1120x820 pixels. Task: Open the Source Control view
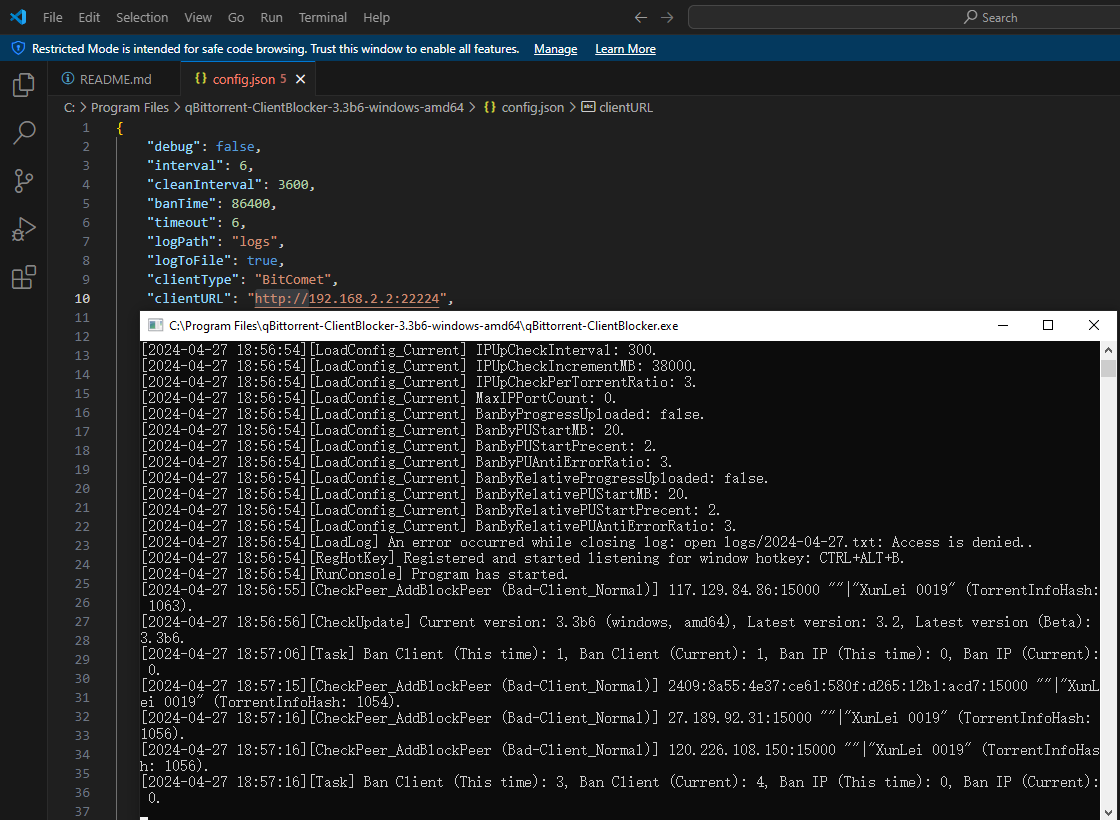24,181
